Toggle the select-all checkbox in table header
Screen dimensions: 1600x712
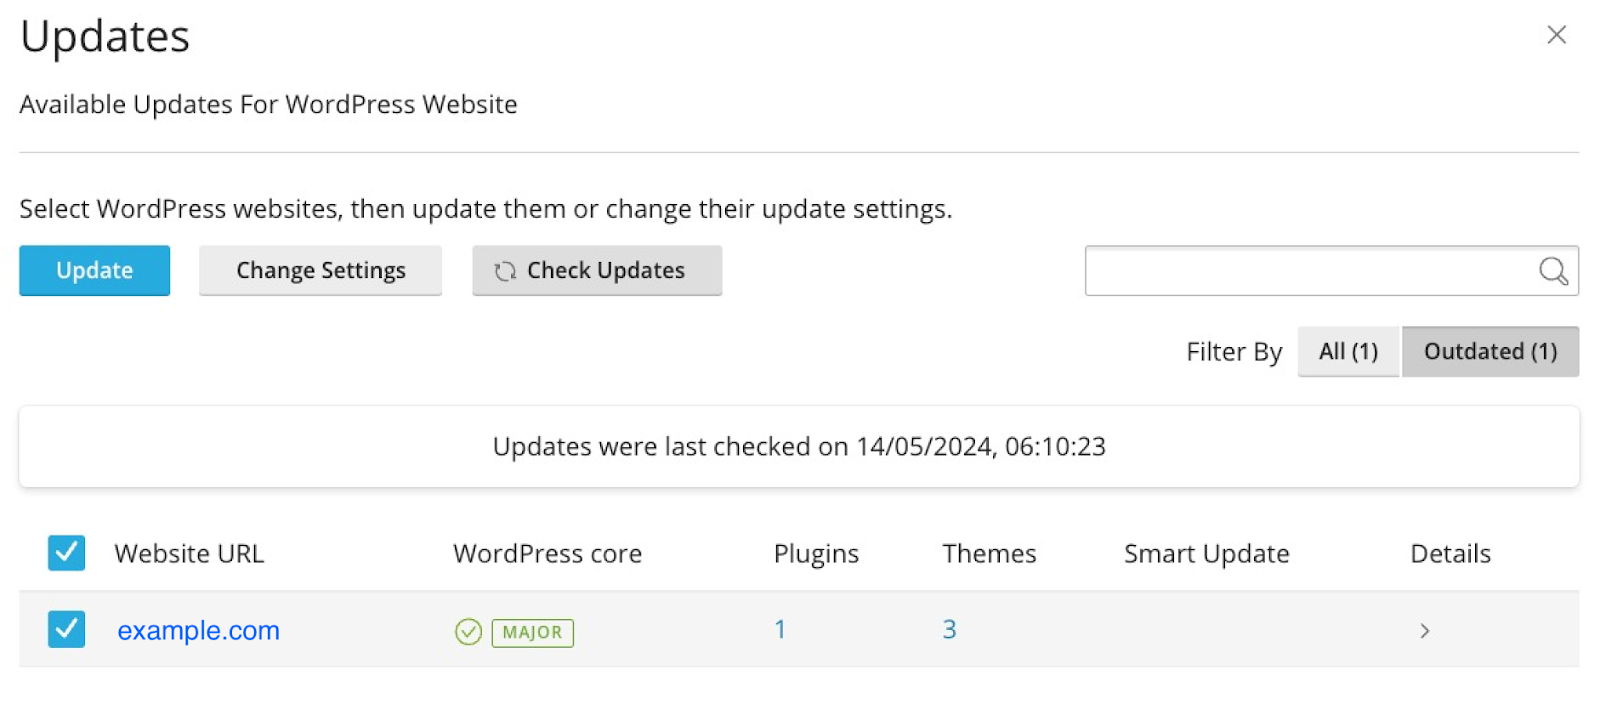pyautogui.click(x=66, y=553)
